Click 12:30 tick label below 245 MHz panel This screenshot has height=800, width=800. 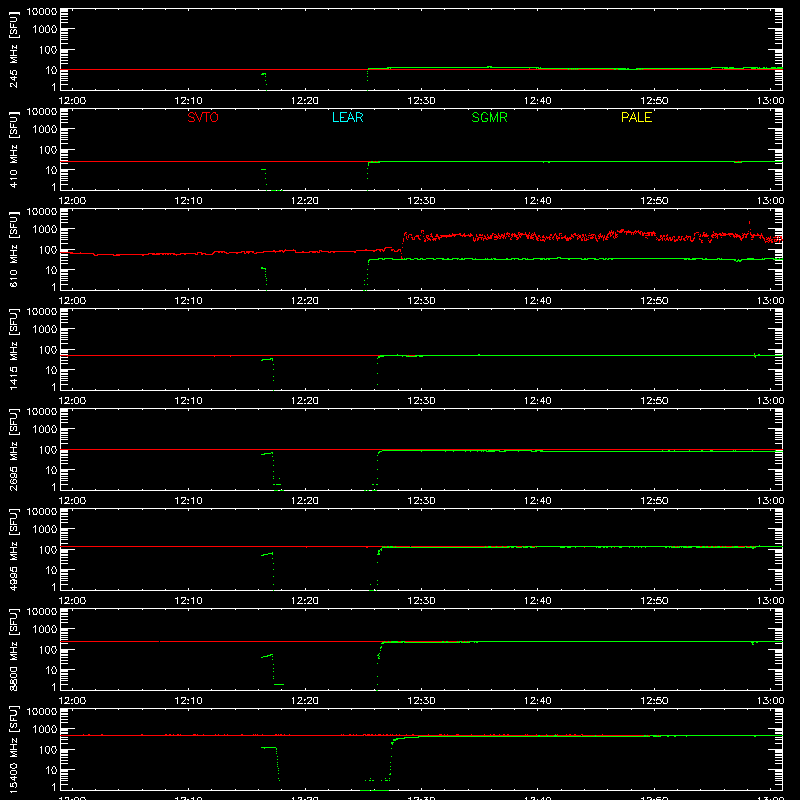point(421,101)
